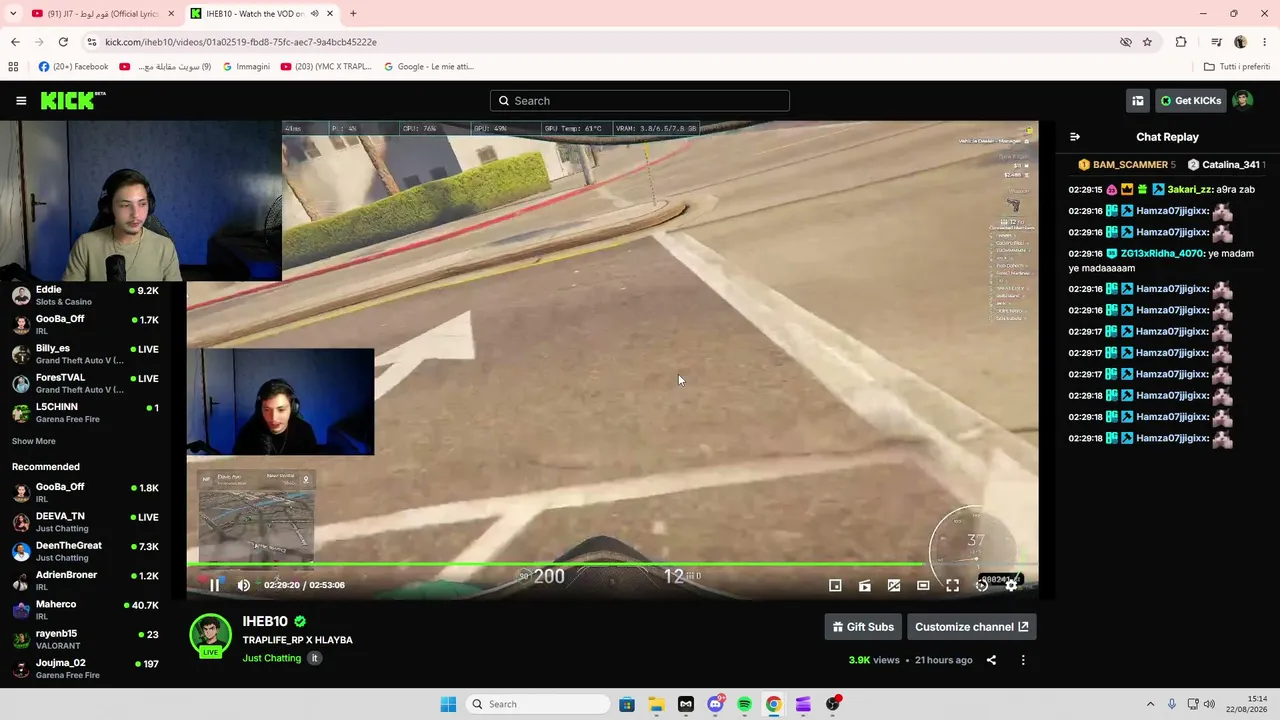Open the VOD three-dot options menu
Image resolution: width=1280 pixels, height=720 pixels.
click(x=1023, y=660)
